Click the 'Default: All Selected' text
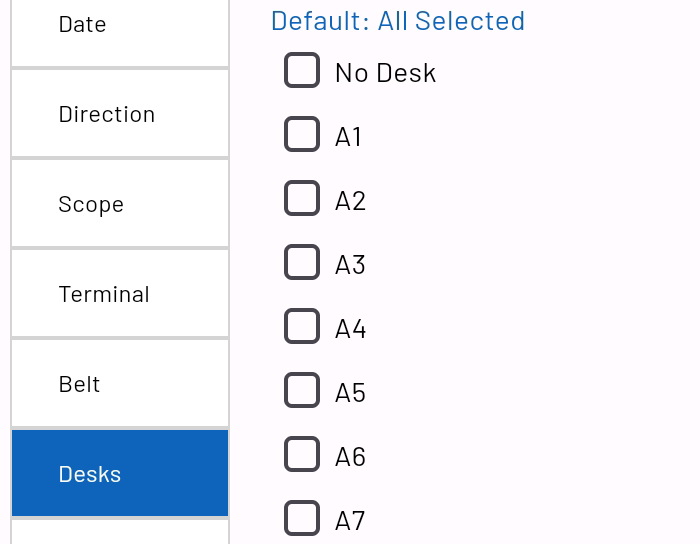 coord(397,21)
